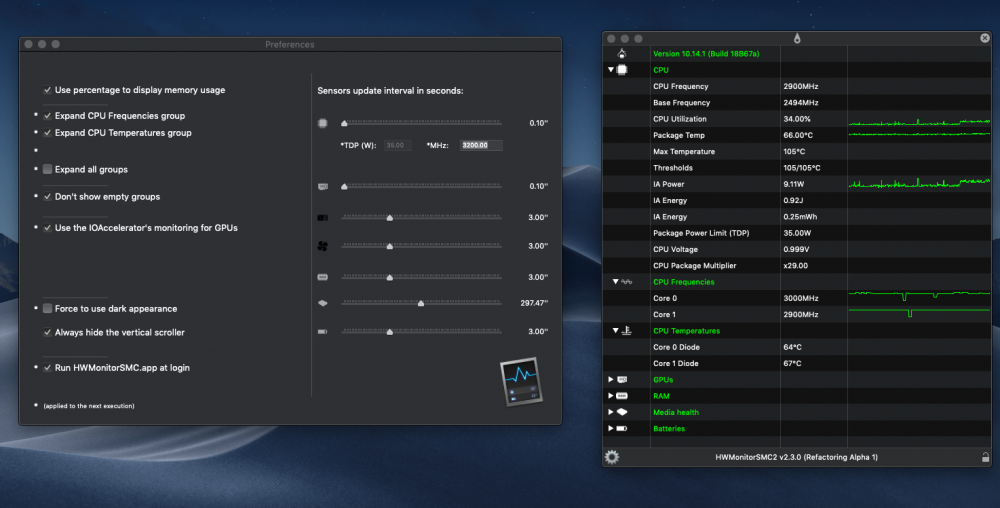Screen dimensions: 1000x508
Task: Select the CPU Voltage row
Action: click(x=797, y=249)
